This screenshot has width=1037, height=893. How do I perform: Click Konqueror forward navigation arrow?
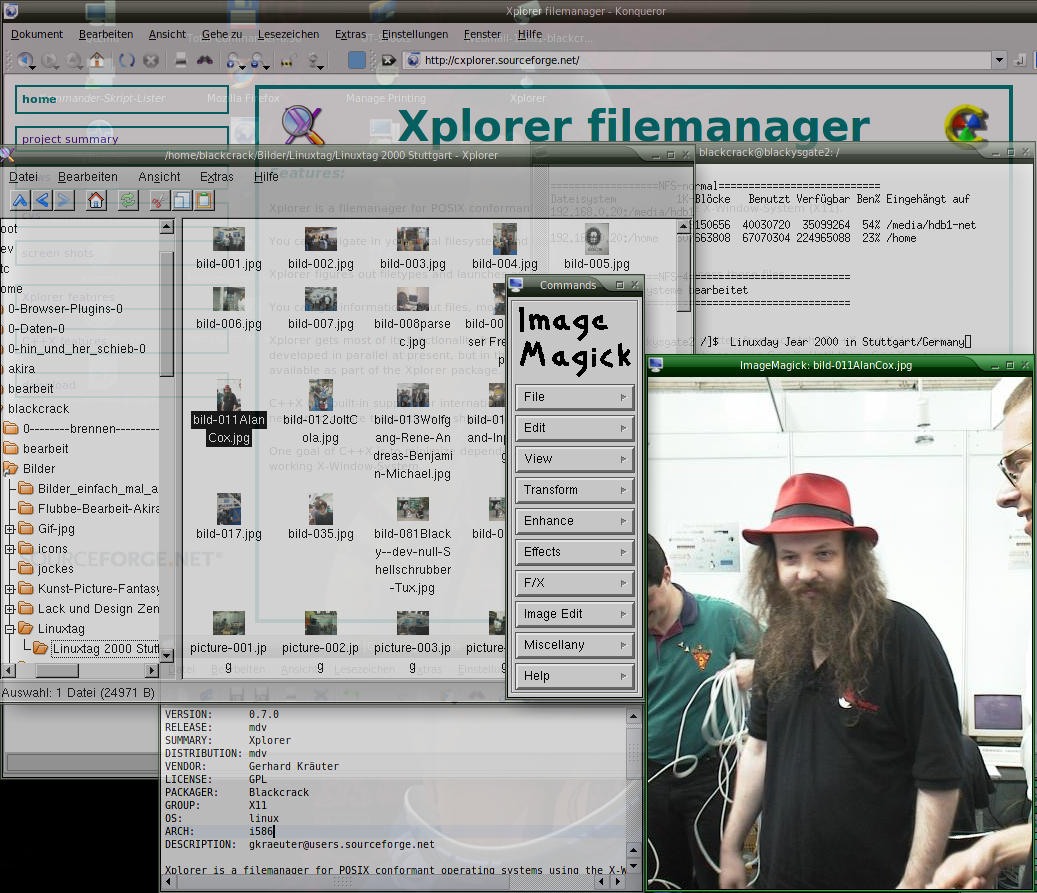[x=50, y=60]
